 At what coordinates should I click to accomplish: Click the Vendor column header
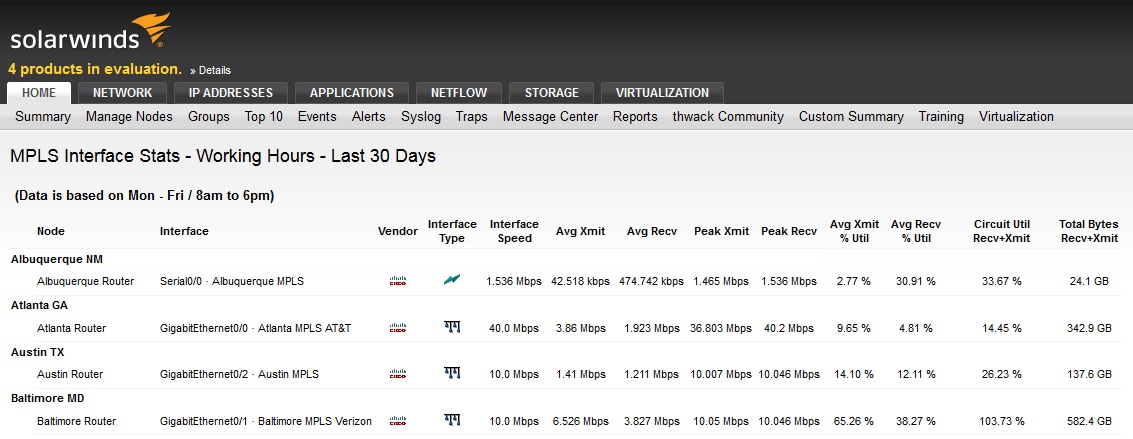coord(397,231)
